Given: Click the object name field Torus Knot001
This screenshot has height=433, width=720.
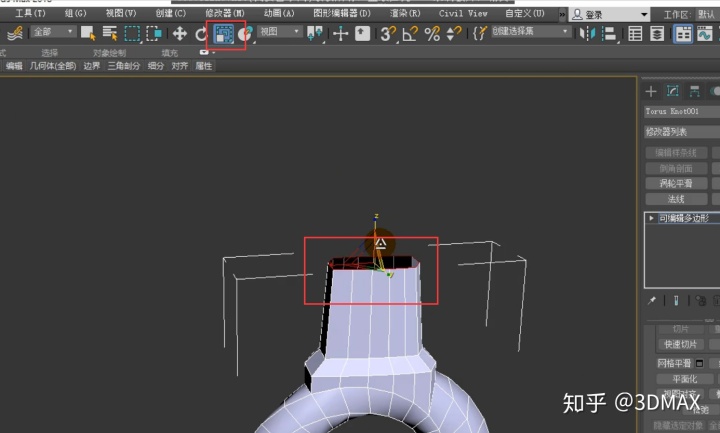Looking at the screenshot, I should [x=682, y=112].
